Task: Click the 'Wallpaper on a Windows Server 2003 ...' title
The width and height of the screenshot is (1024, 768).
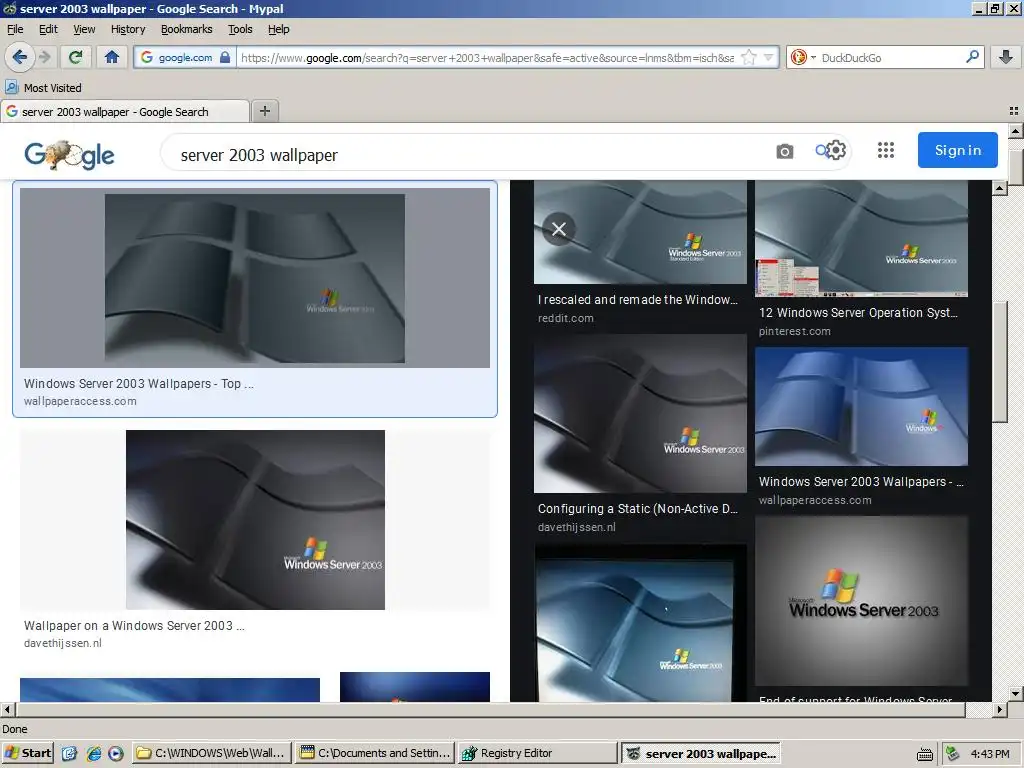Action: pyautogui.click(x=134, y=626)
